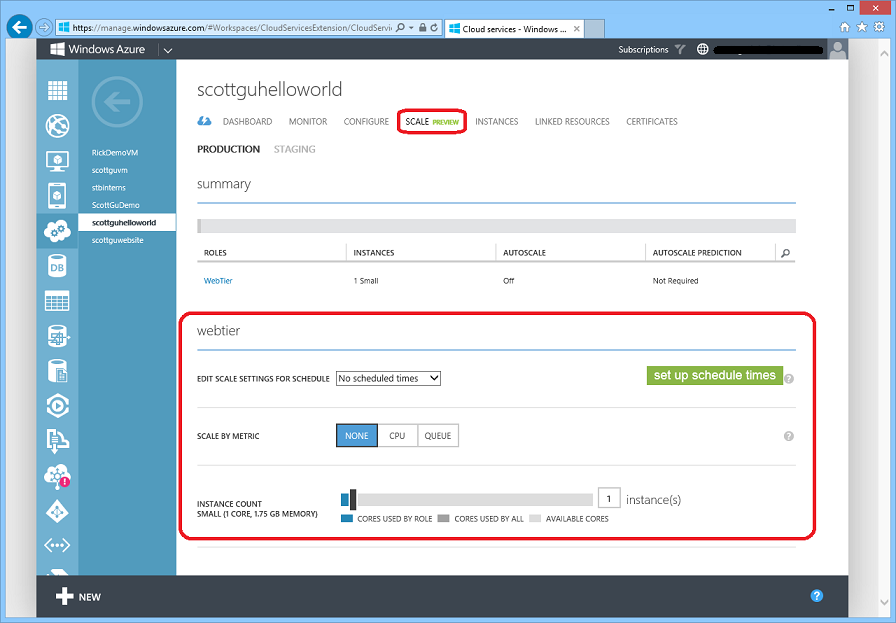Viewport: 896px width, 623px height.
Task: Open the CONFIGURE tab
Action: [366, 122]
